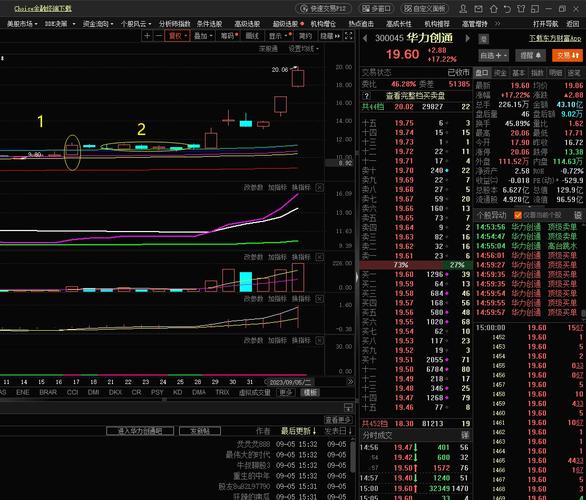Image resolution: width=586 pixels, height=500 pixels.
Task: Close the bottom indicator sub-panel X
Action: click(x=320, y=340)
